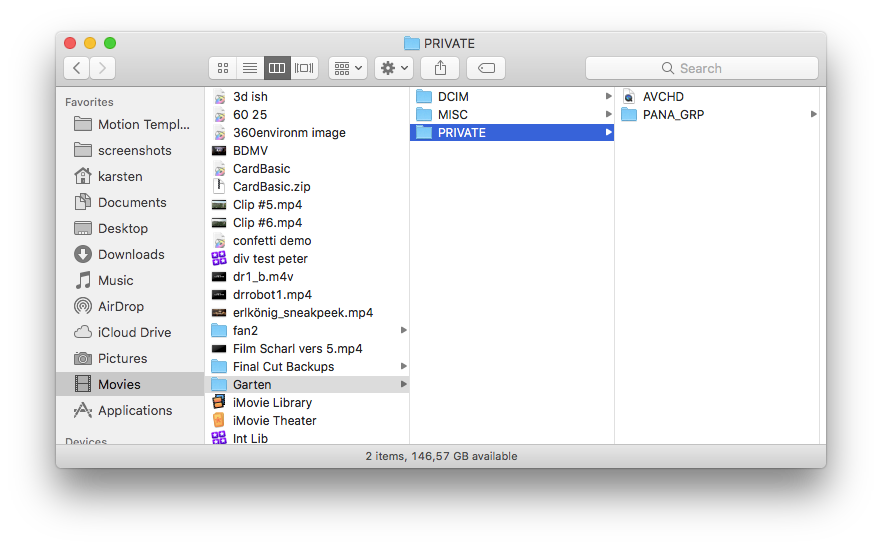Image resolution: width=882 pixels, height=548 pixels.
Task: Select the Clip #6.mp4 thumbnail
Action: pos(219,223)
